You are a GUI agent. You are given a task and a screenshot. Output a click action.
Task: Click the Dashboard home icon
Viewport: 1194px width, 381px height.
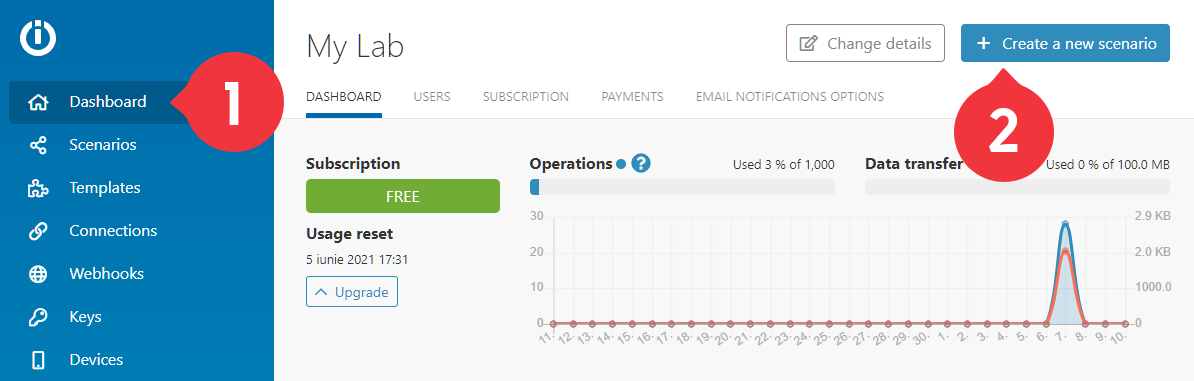pyautogui.click(x=38, y=102)
